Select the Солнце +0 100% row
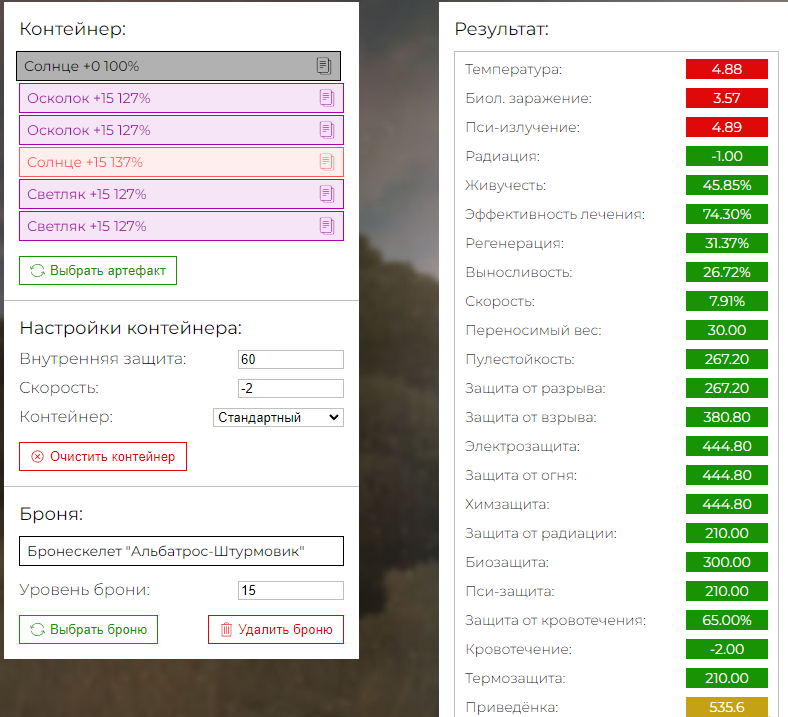 178,66
